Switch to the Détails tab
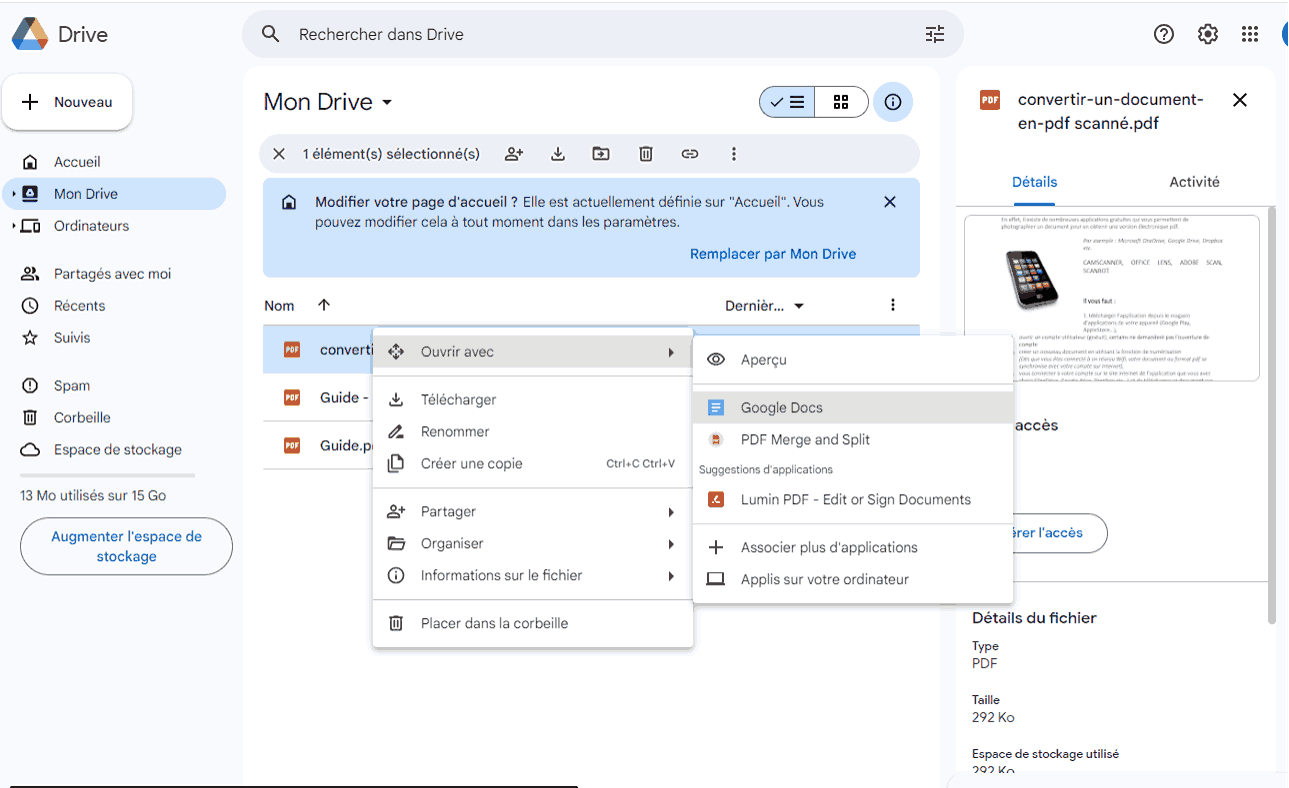 click(x=1034, y=182)
